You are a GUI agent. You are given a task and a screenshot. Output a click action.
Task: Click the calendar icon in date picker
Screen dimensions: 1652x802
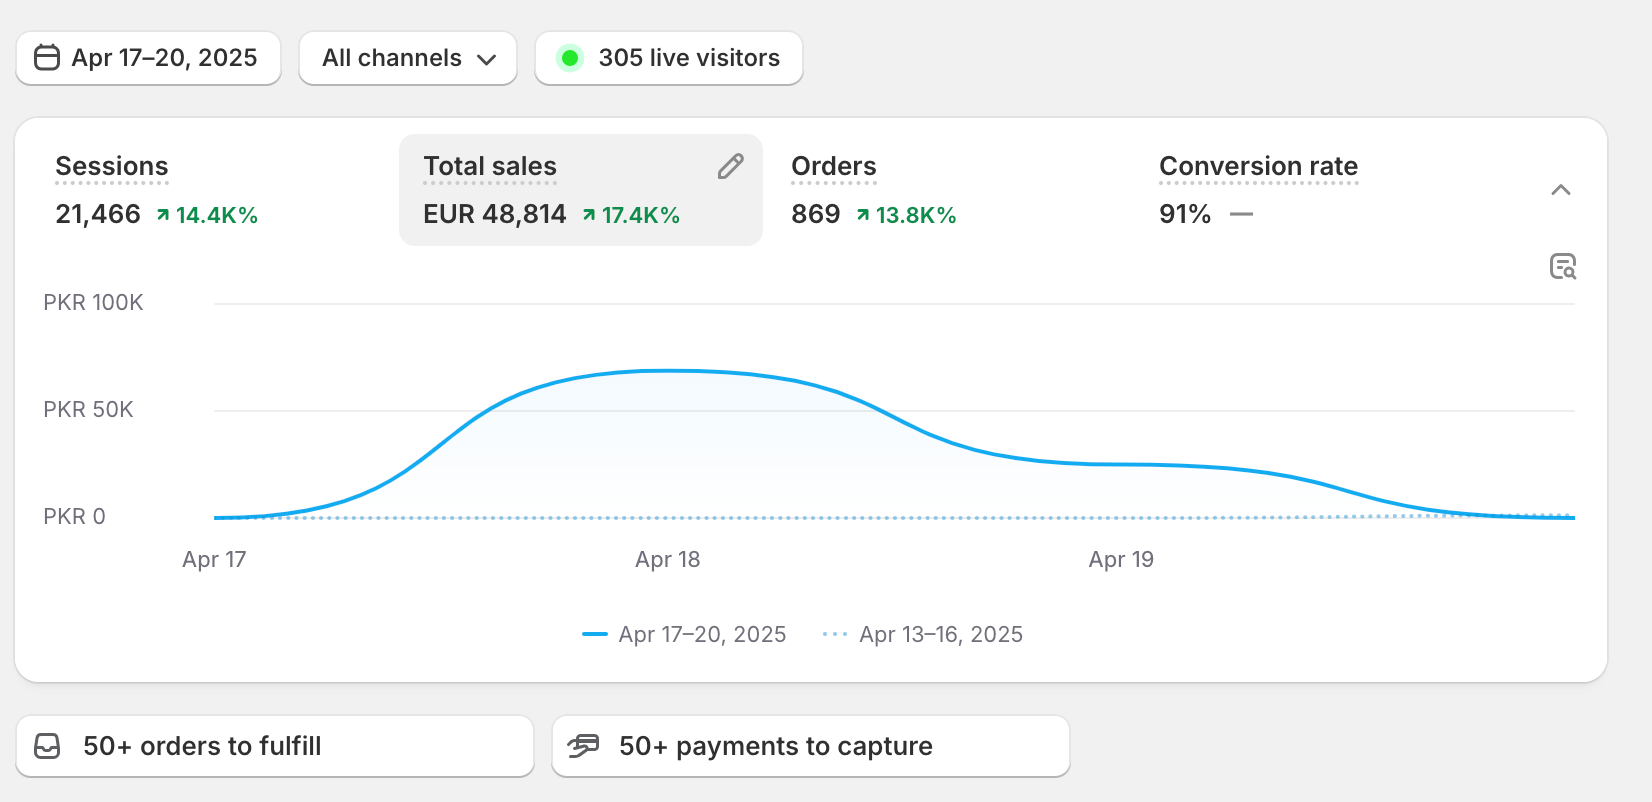47,58
